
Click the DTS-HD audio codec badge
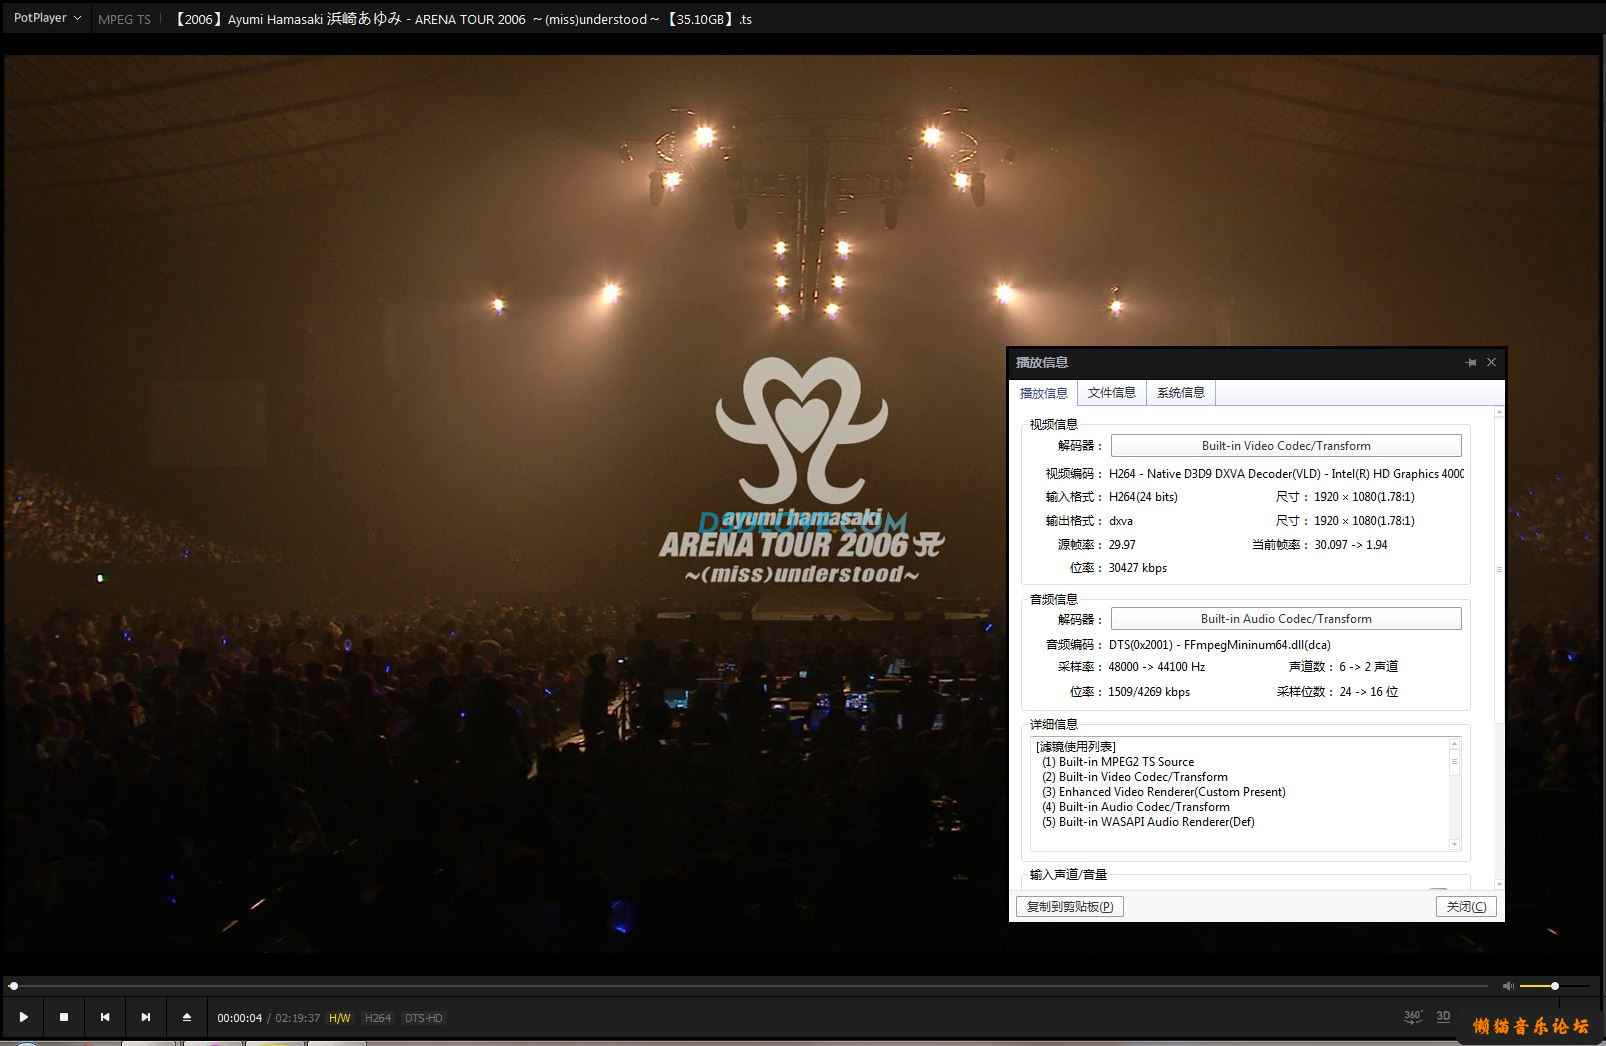click(424, 1018)
